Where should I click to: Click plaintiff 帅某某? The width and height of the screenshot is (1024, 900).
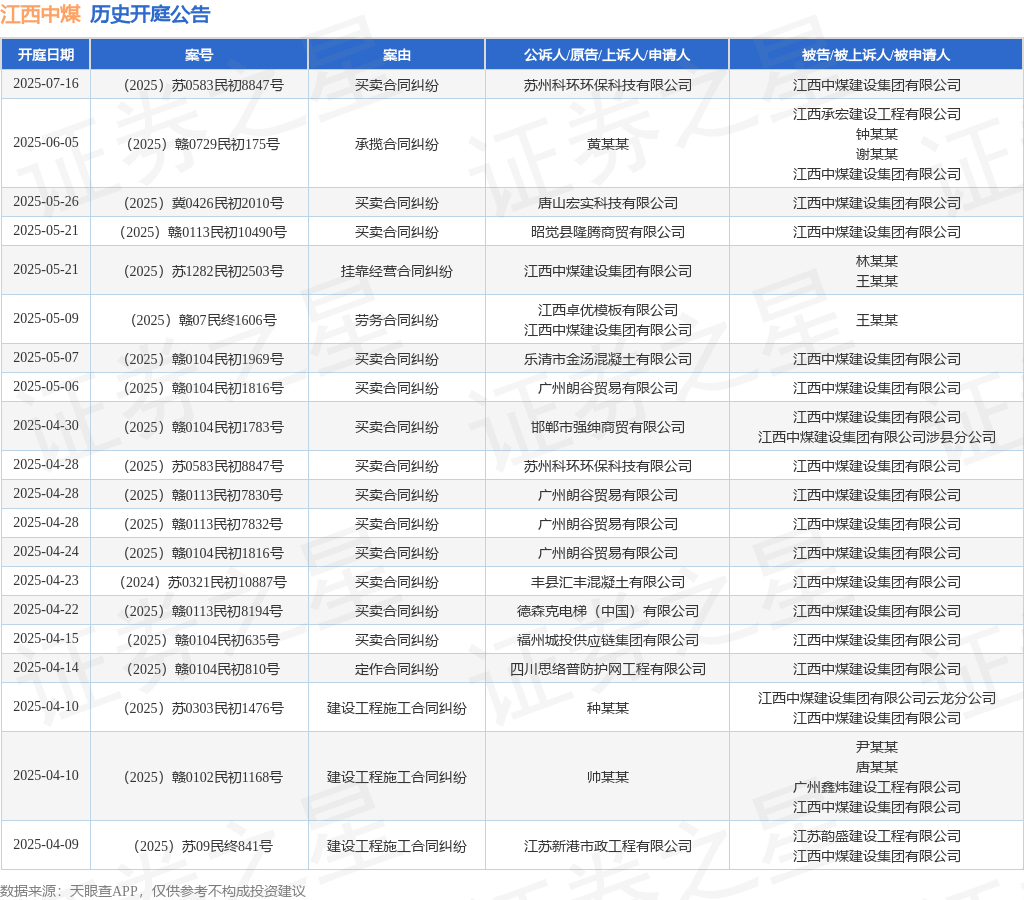607,777
